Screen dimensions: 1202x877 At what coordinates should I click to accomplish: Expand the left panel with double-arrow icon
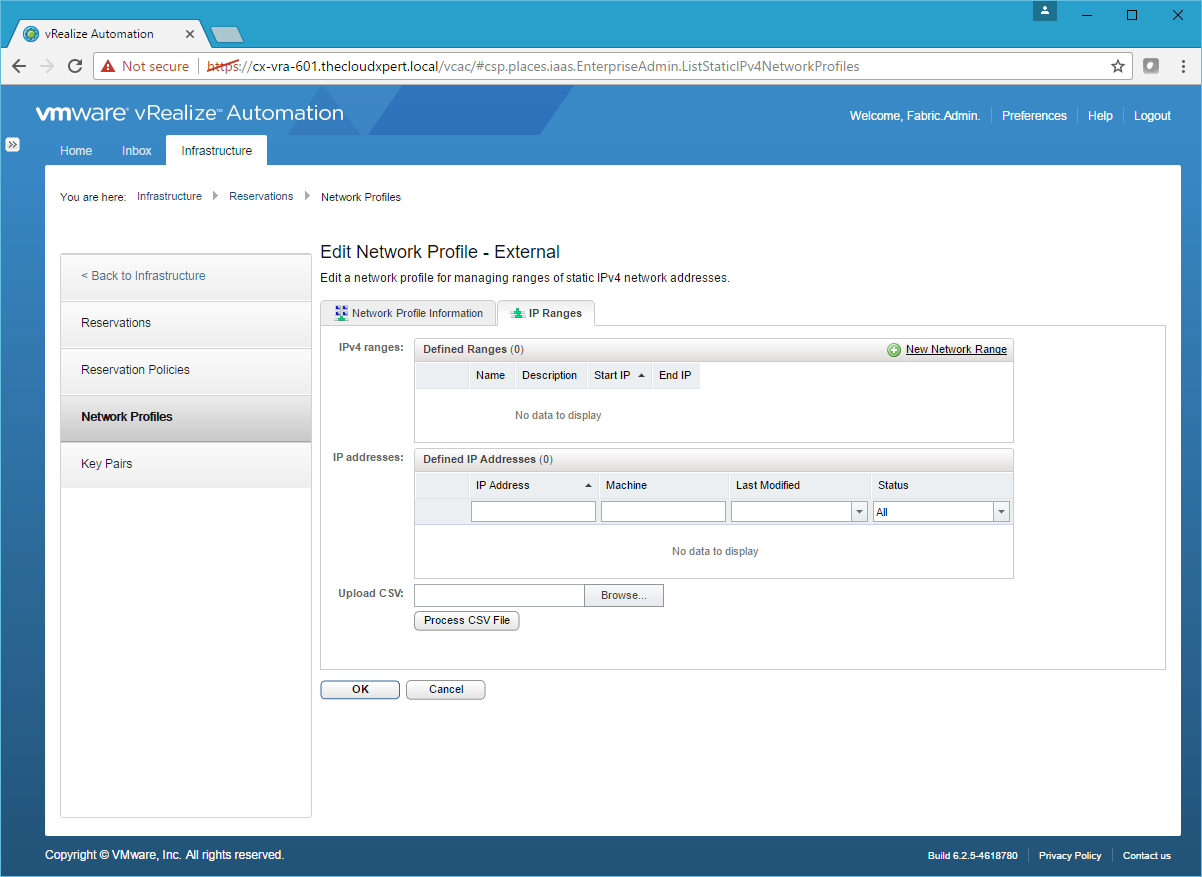pyautogui.click(x=12, y=144)
